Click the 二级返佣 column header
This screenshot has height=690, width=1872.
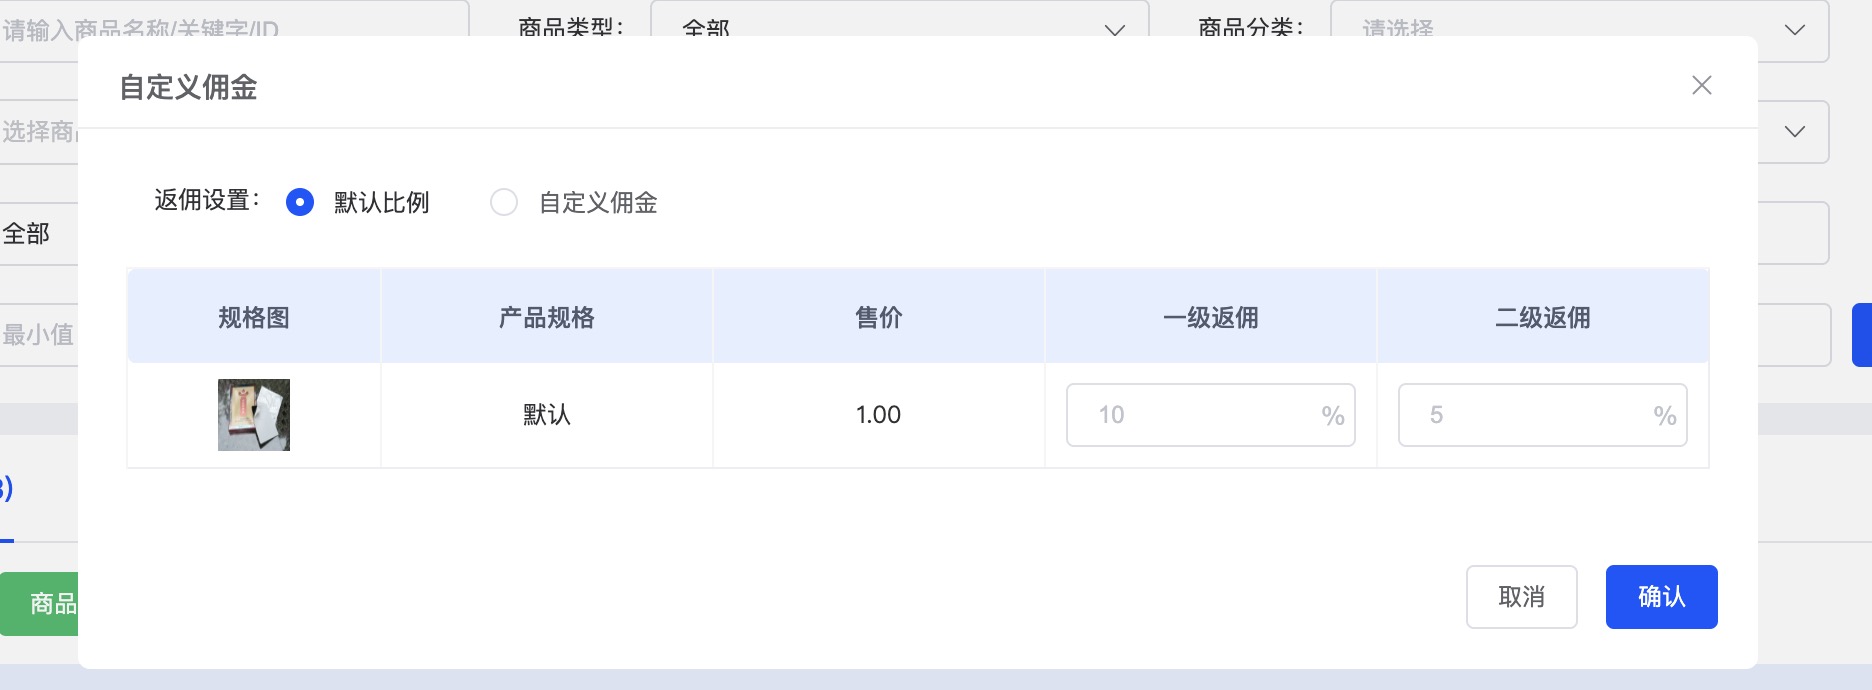click(x=1542, y=318)
